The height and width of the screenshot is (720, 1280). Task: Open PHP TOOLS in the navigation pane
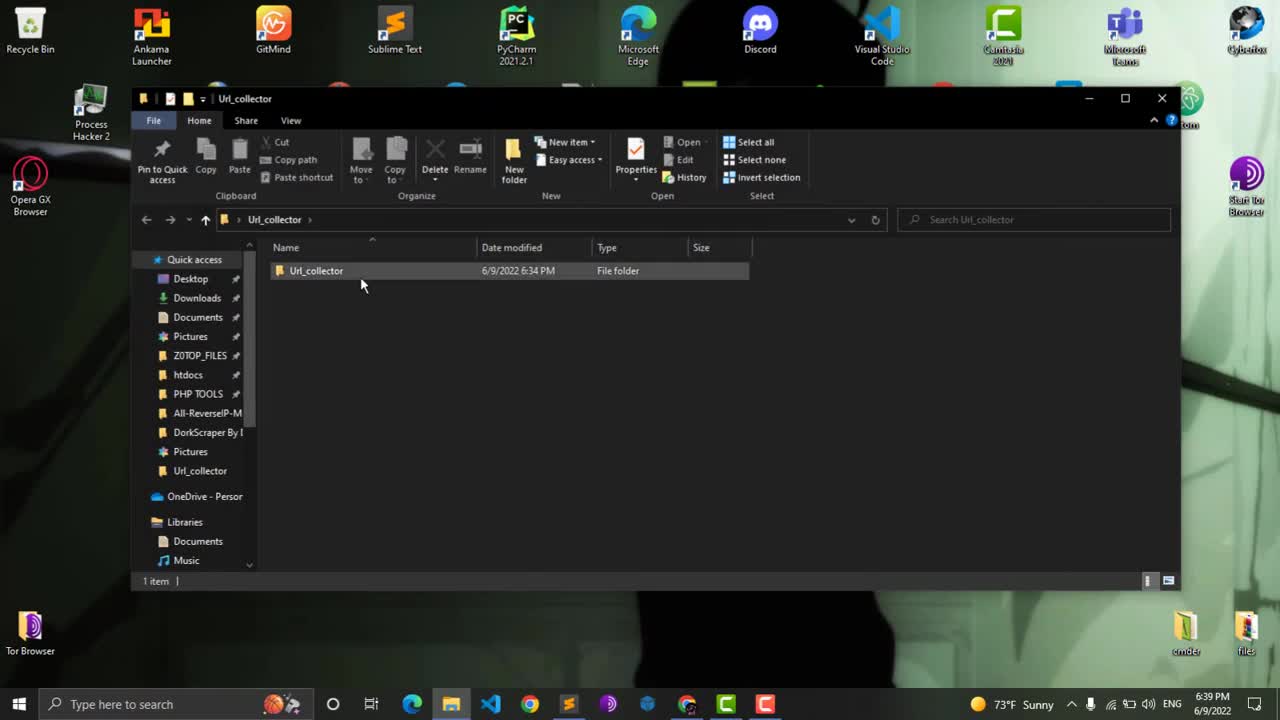tap(198, 394)
